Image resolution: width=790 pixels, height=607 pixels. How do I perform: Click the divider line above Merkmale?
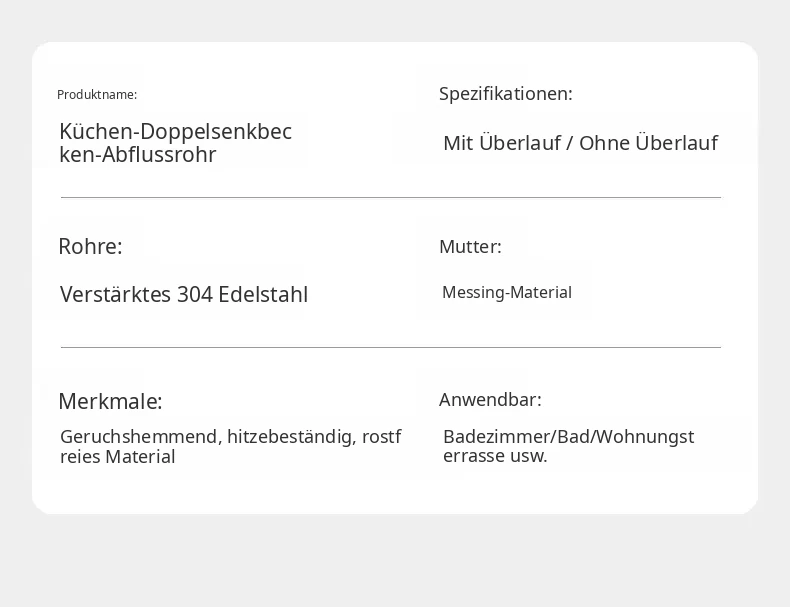pos(391,347)
